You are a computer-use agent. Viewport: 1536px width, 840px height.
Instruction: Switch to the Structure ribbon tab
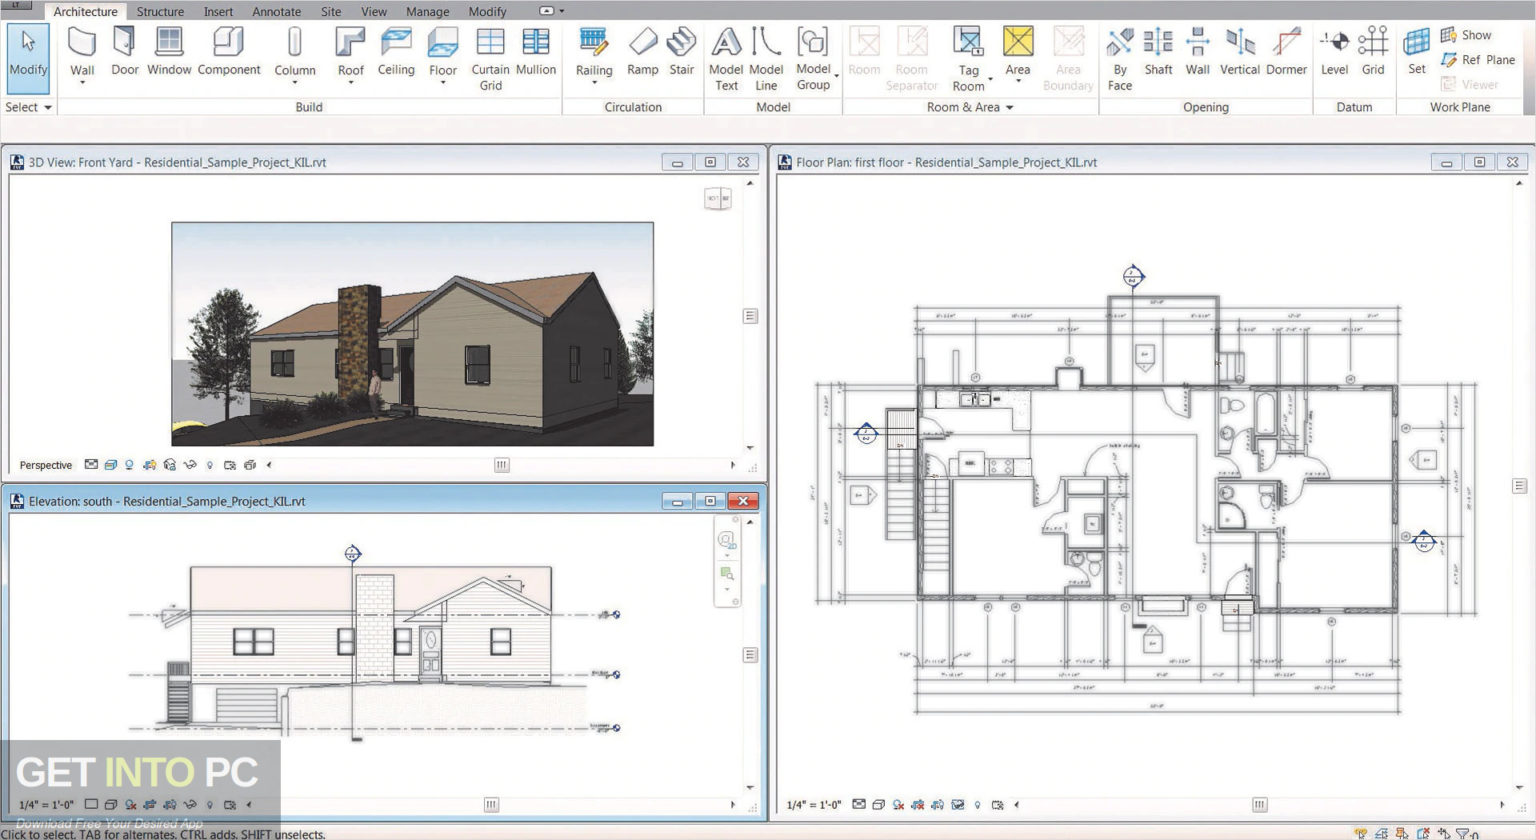(x=160, y=12)
